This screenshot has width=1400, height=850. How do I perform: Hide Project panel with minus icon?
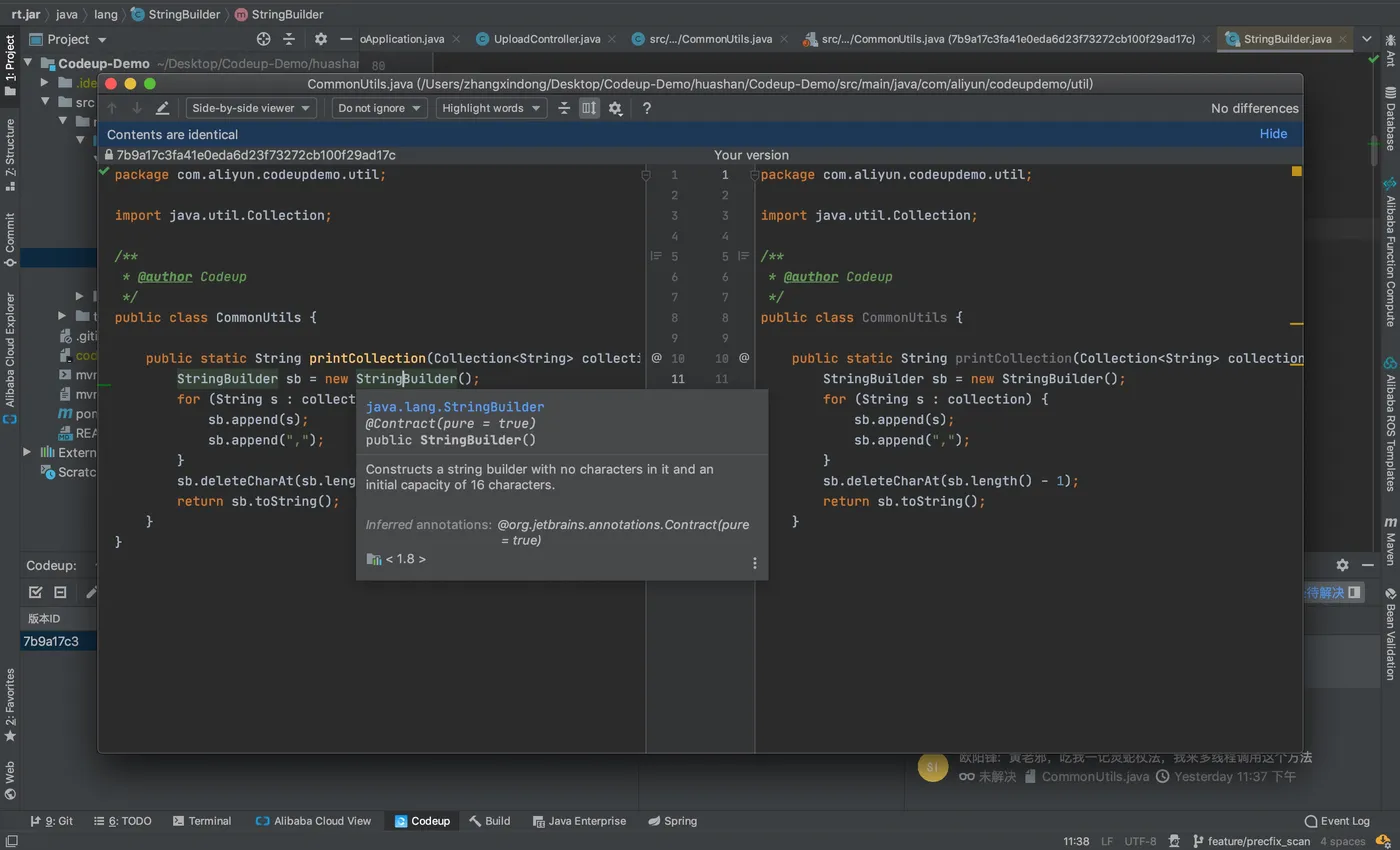346,39
